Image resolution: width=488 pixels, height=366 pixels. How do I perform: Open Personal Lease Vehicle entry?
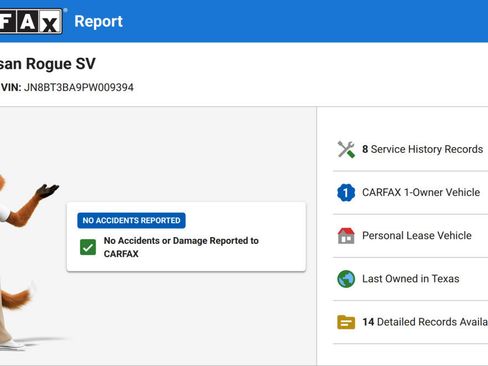(x=411, y=236)
